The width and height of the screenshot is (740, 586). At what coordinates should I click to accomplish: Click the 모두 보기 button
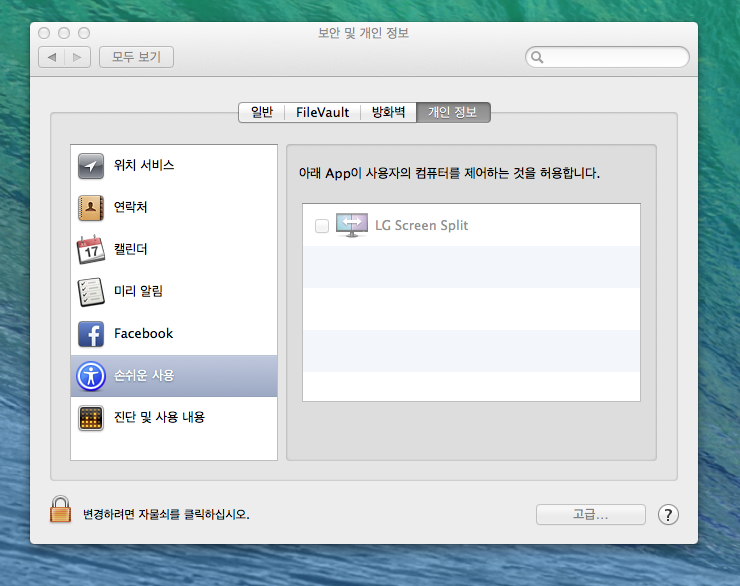(136, 57)
